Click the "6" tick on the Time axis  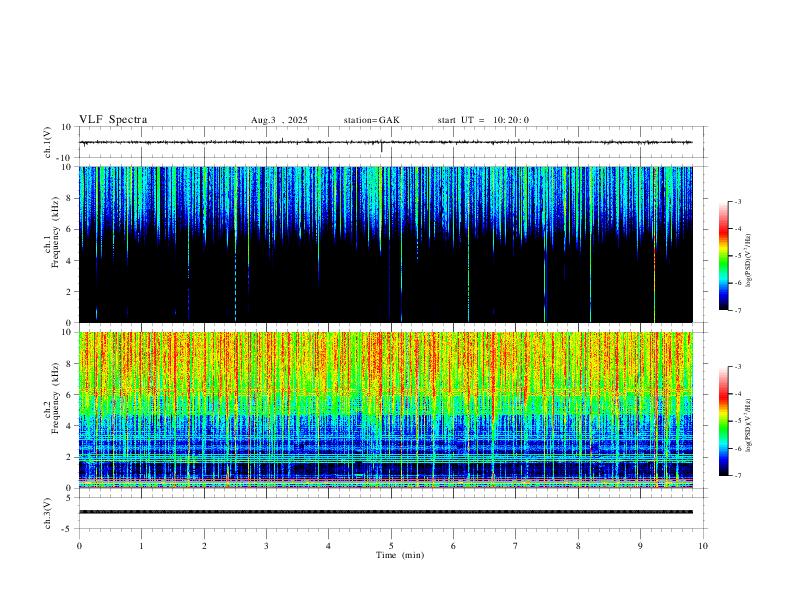click(454, 546)
